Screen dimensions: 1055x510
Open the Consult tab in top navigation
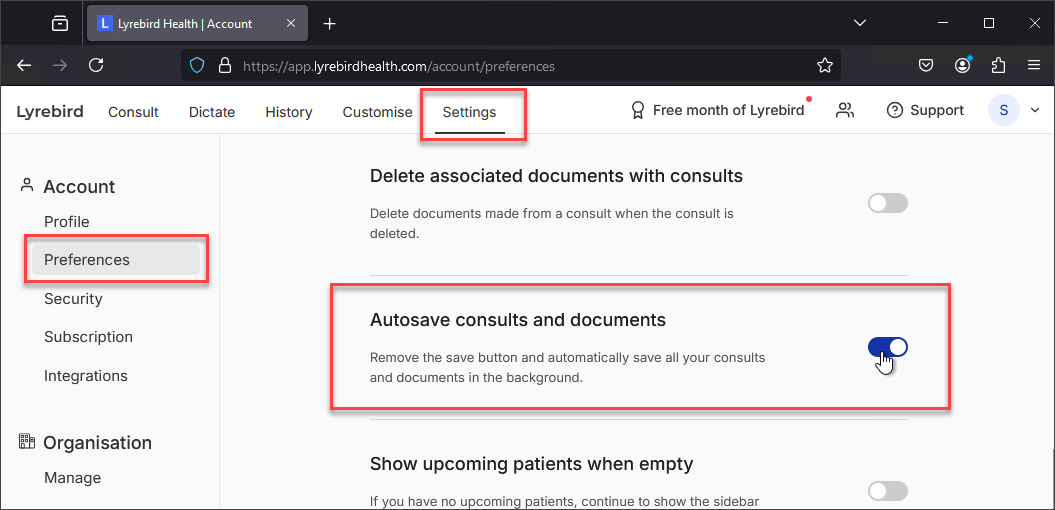tap(133, 112)
